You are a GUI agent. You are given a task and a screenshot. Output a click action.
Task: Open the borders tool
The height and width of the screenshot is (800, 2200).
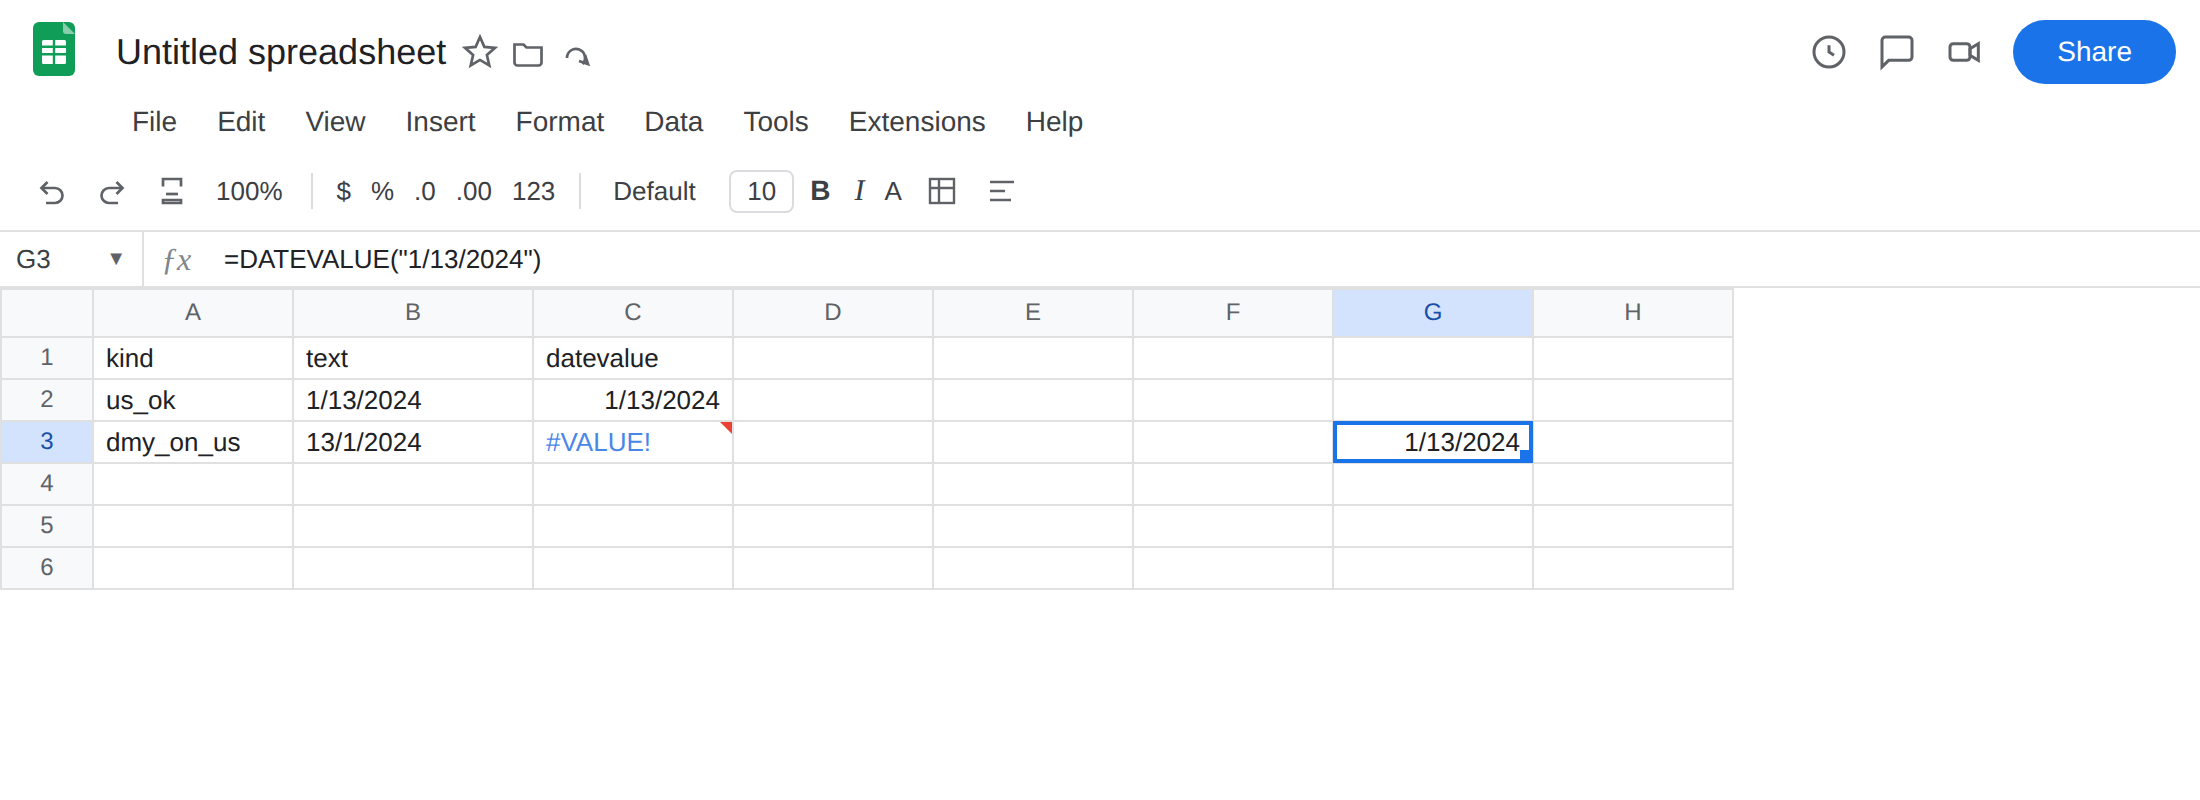pos(942,191)
